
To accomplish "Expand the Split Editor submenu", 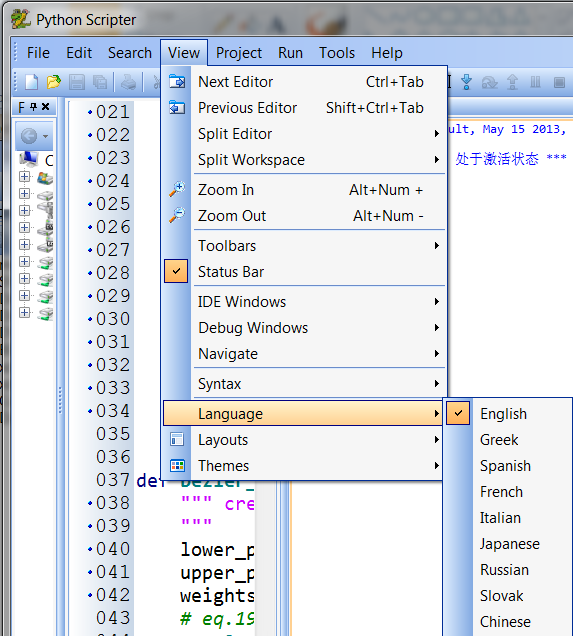I will tap(304, 134).
